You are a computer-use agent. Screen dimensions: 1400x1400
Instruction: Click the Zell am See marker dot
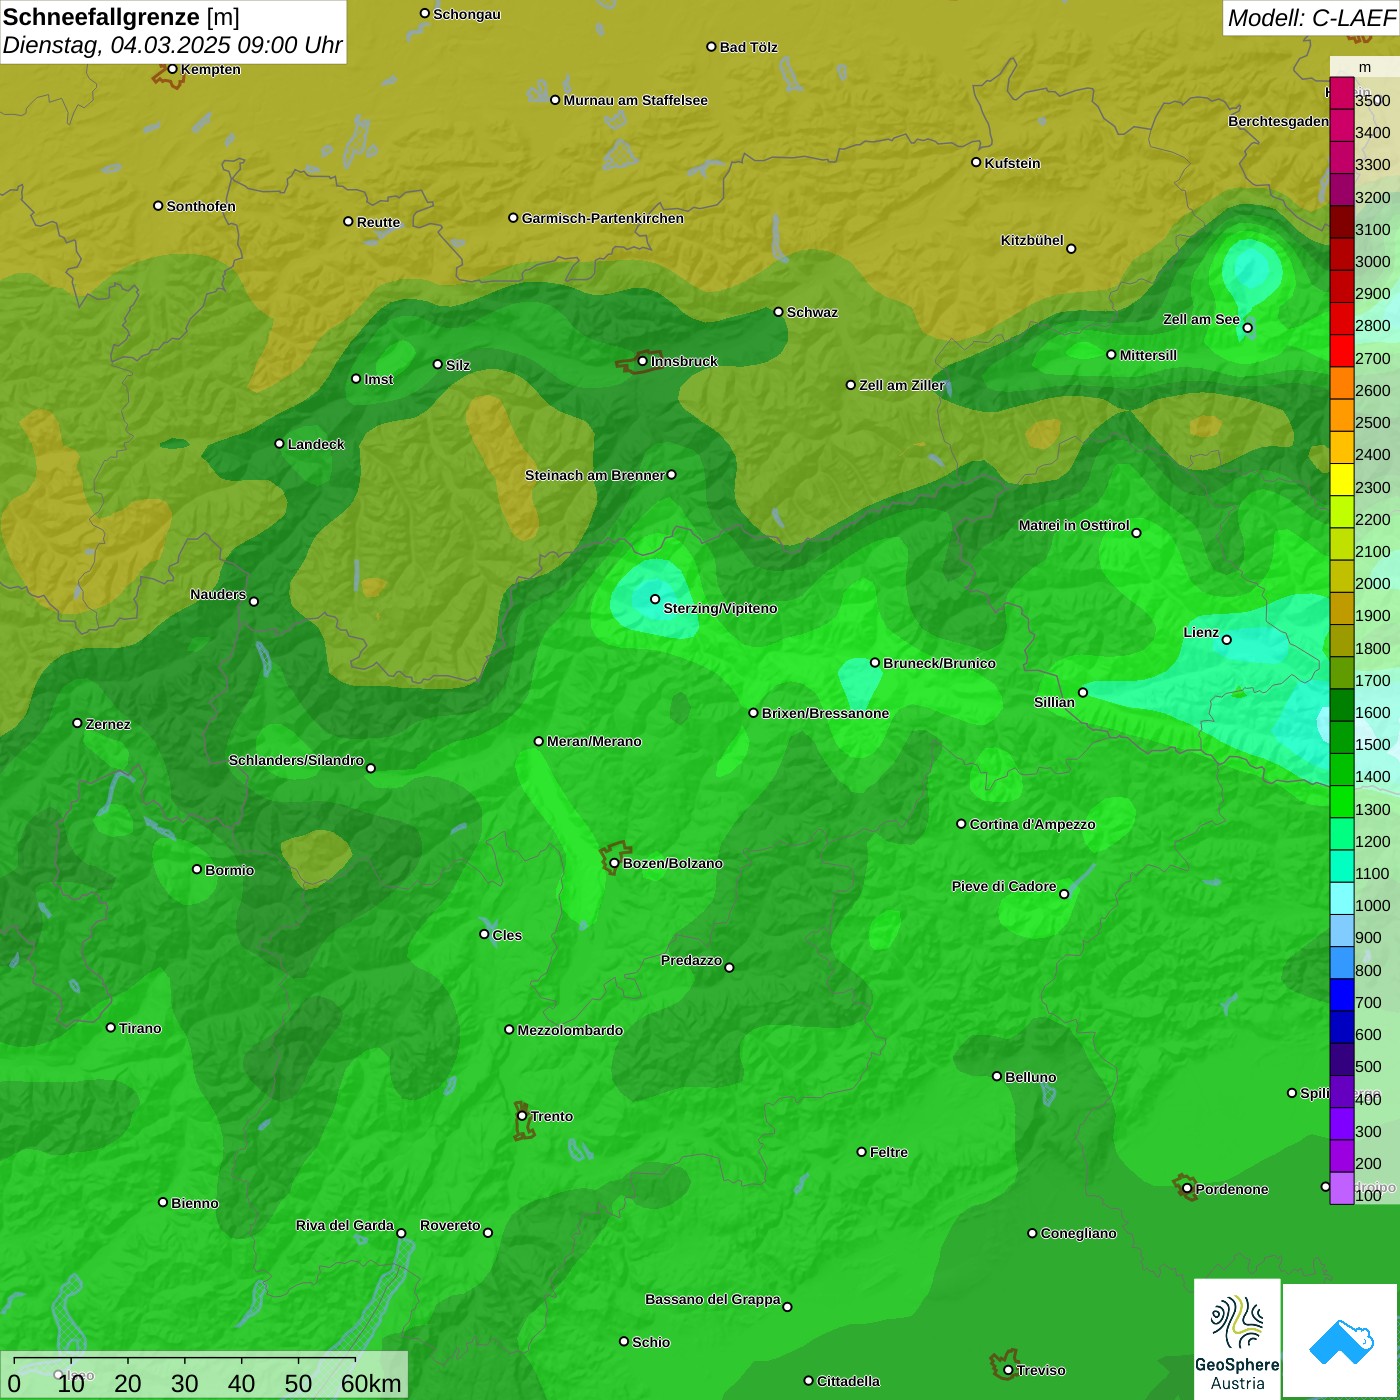(x=1247, y=327)
